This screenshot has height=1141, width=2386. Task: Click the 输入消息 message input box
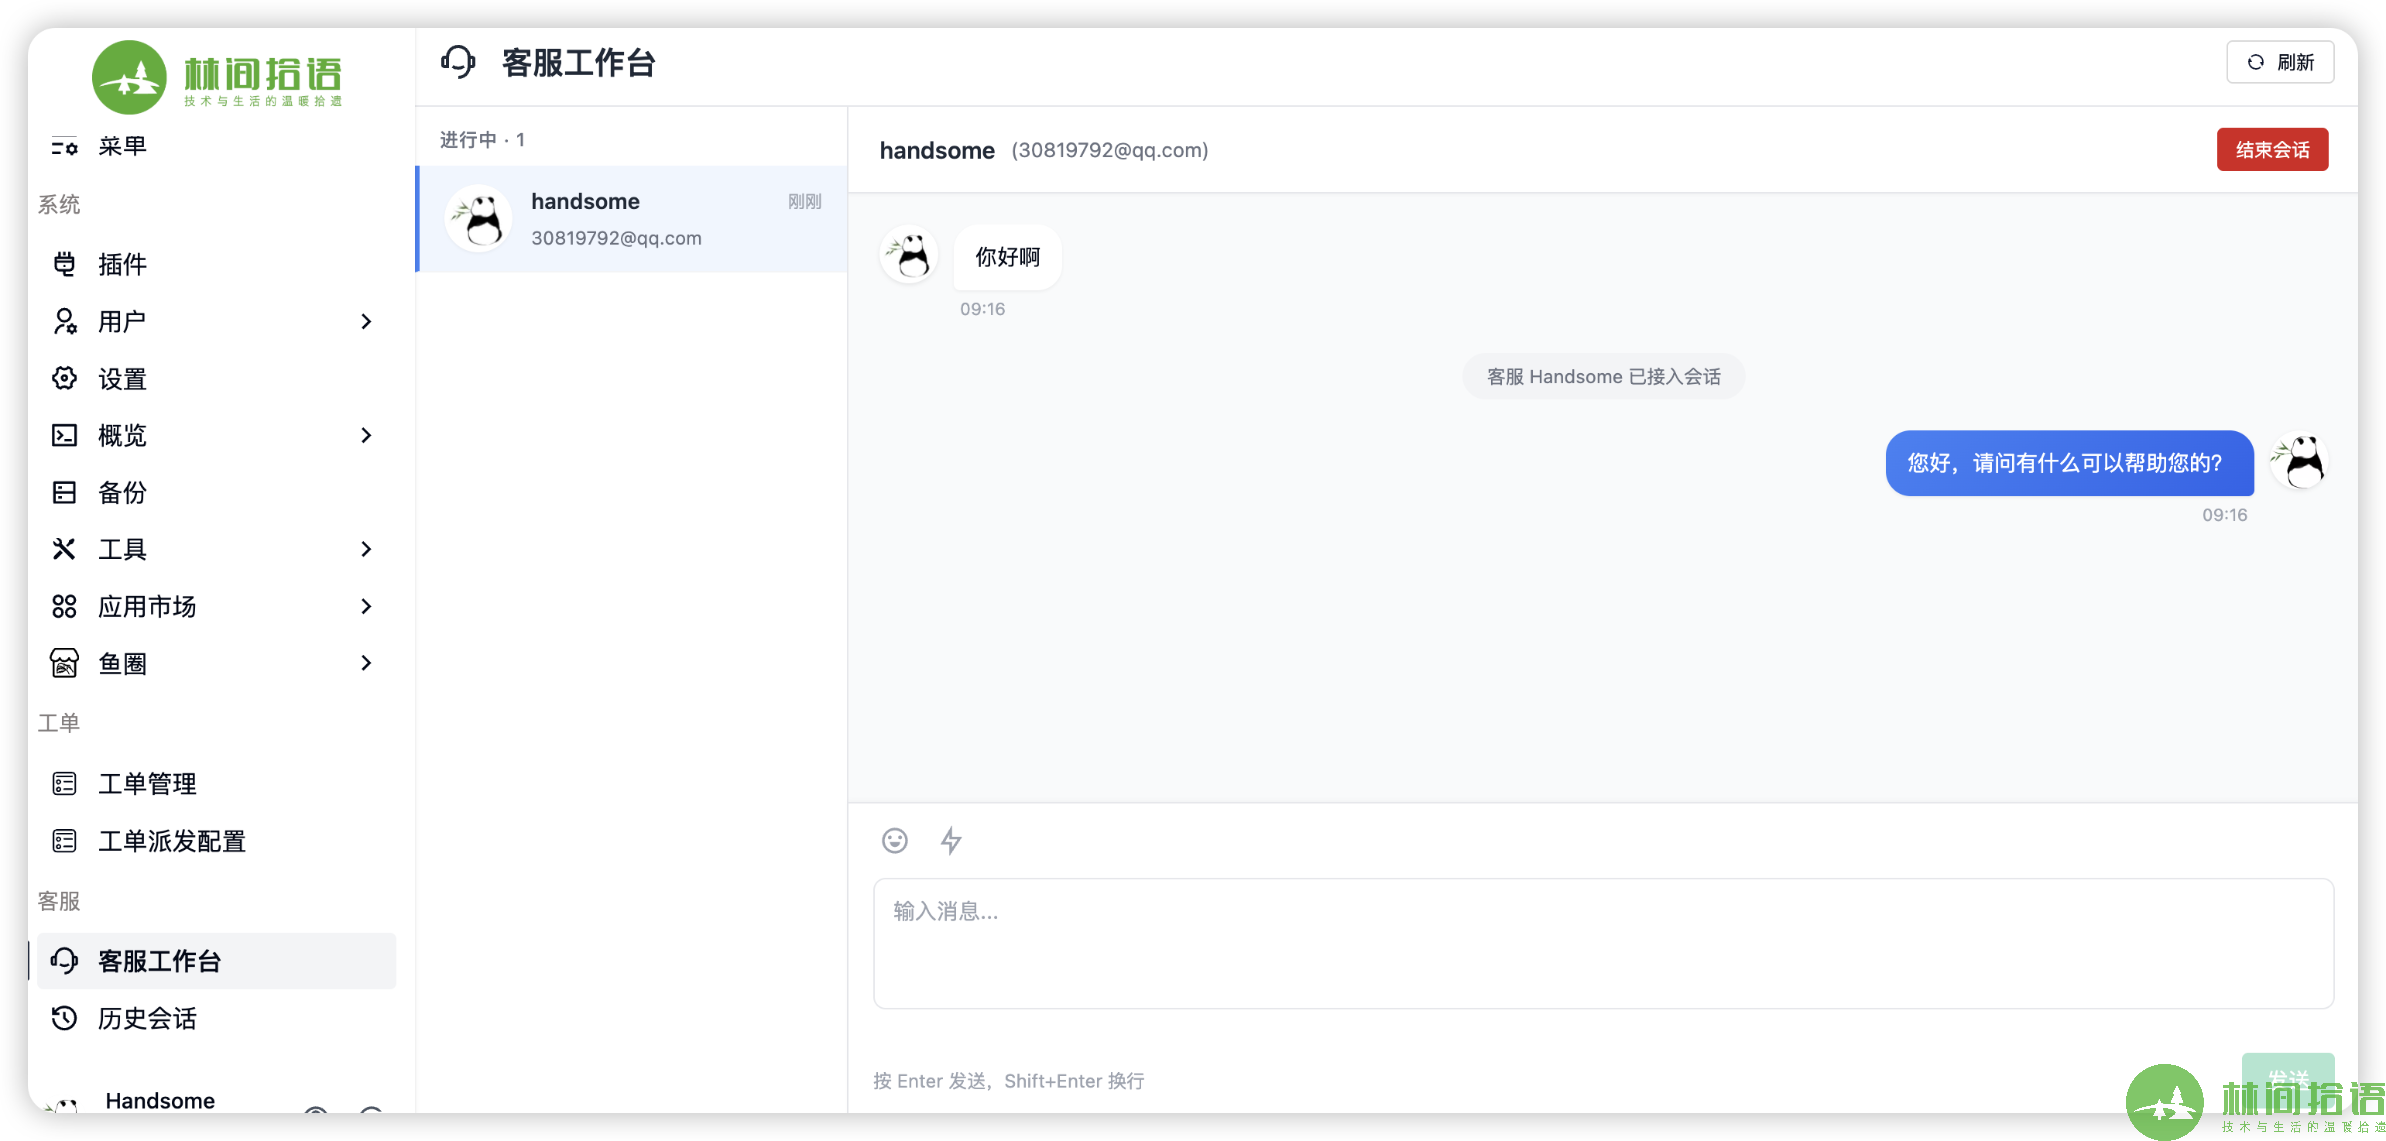pos(1603,943)
